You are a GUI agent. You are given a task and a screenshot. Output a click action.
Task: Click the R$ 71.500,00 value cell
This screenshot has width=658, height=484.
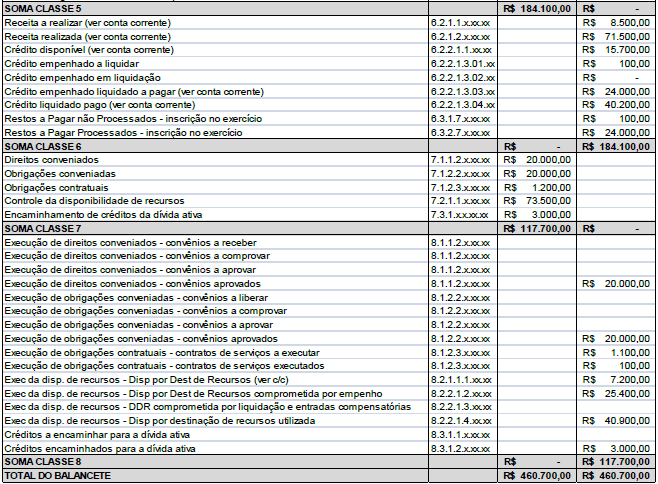616,36
